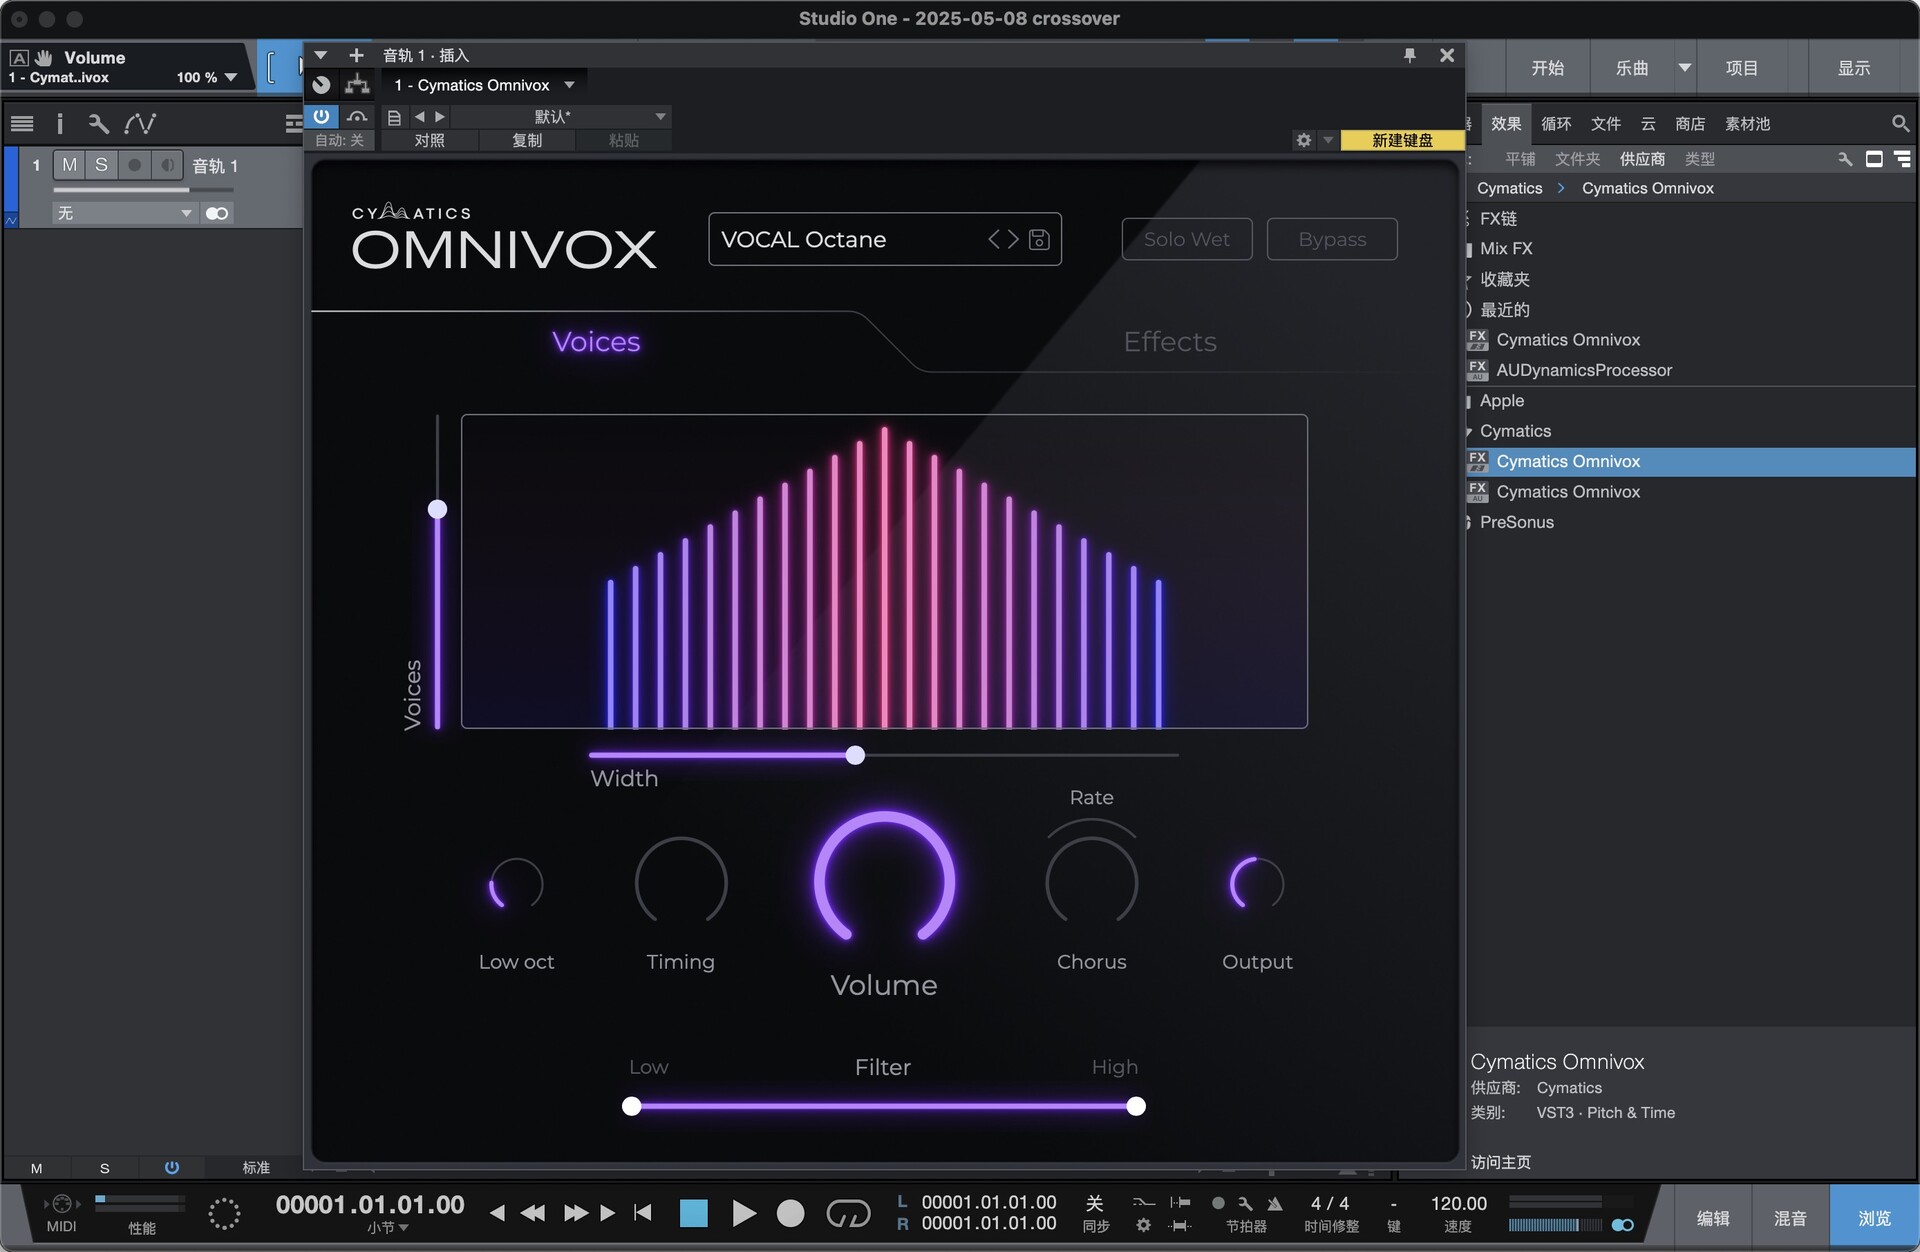Open browser wrench options icon
The image size is (1920, 1252).
(1845, 159)
